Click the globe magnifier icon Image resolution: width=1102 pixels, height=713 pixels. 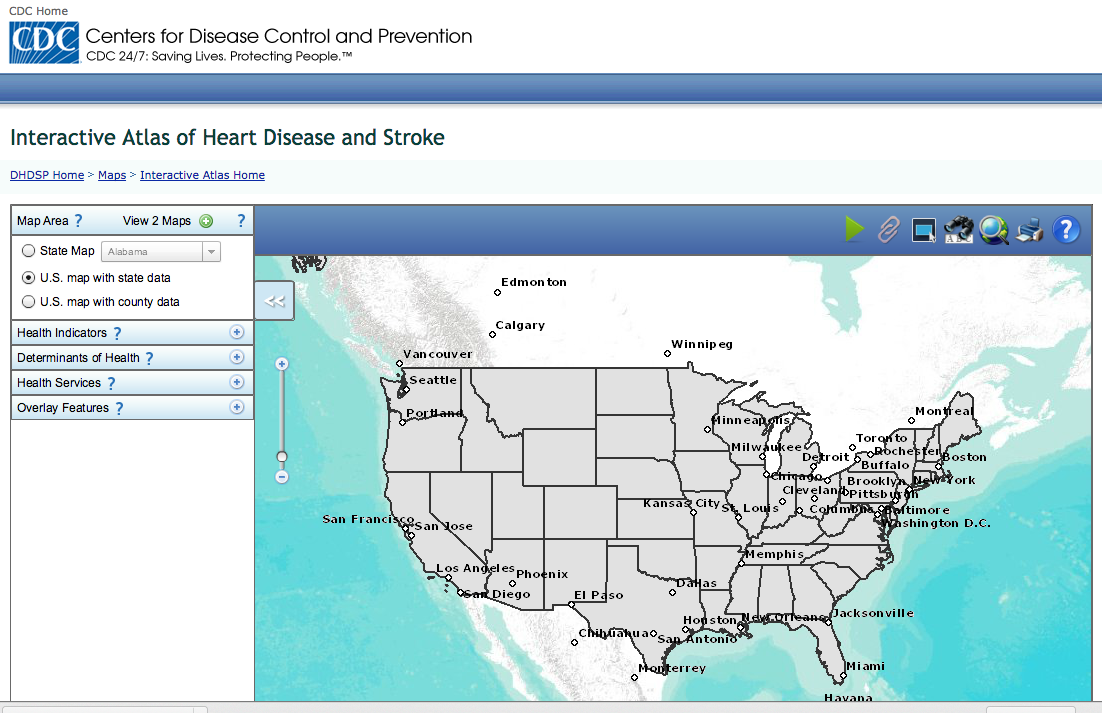point(993,229)
